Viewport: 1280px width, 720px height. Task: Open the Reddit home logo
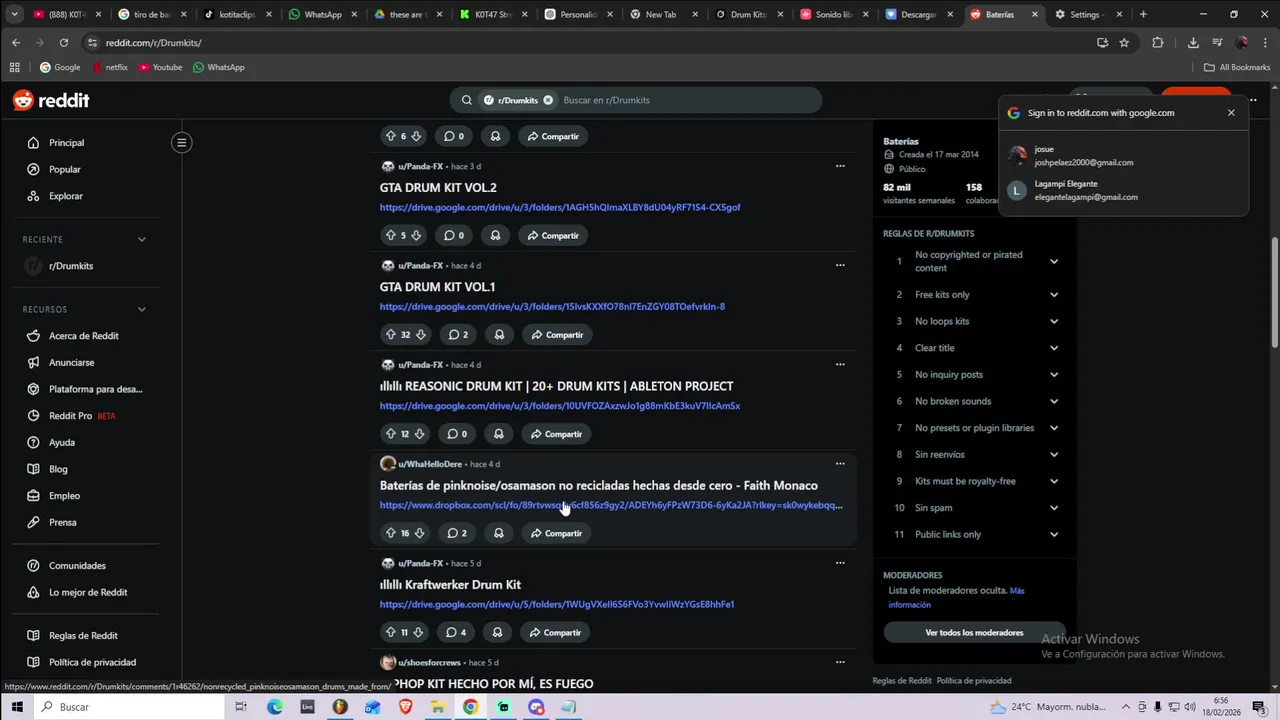(x=51, y=100)
